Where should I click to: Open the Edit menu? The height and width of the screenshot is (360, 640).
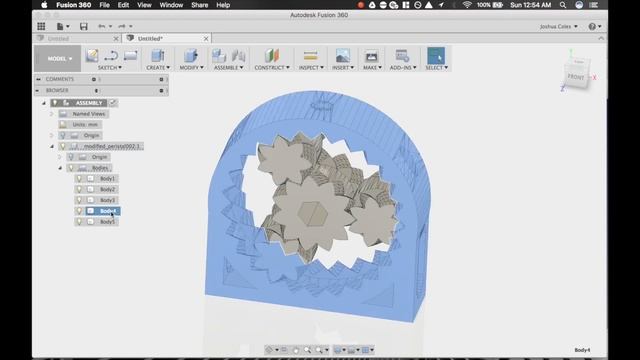point(123,5)
